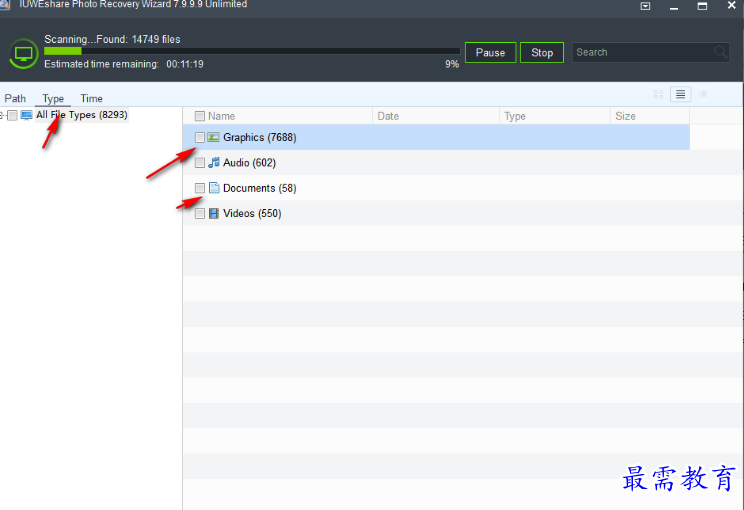Maximize the Photo Recovery Wizard window

point(702,6)
